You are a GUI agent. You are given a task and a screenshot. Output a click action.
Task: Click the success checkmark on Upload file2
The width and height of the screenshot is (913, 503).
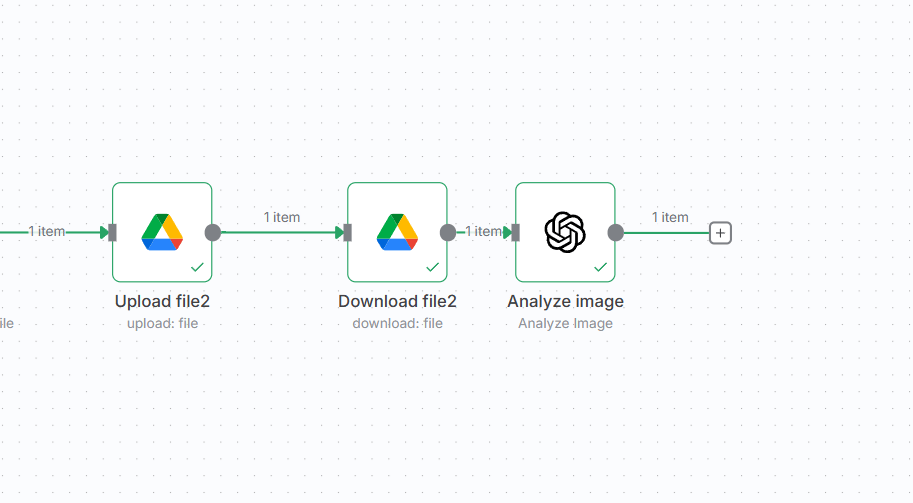pos(197,267)
